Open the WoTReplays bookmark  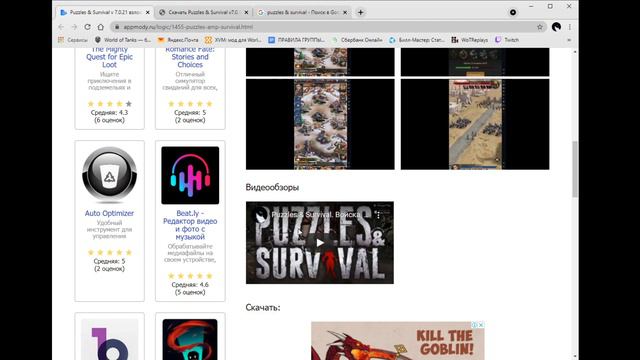[x=469, y=40]
